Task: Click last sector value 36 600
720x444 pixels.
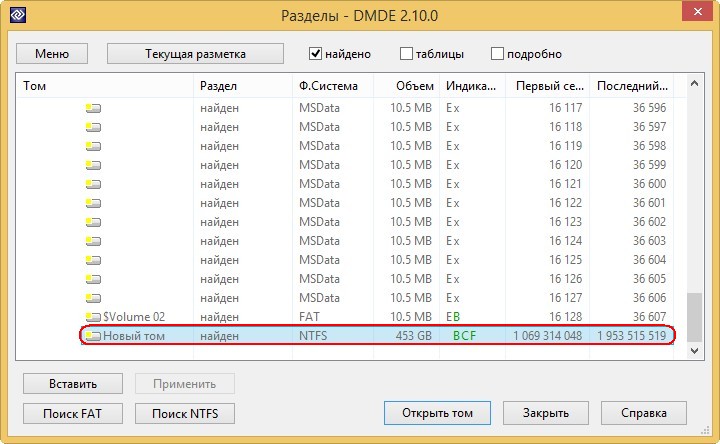Action: click(649, 184)
